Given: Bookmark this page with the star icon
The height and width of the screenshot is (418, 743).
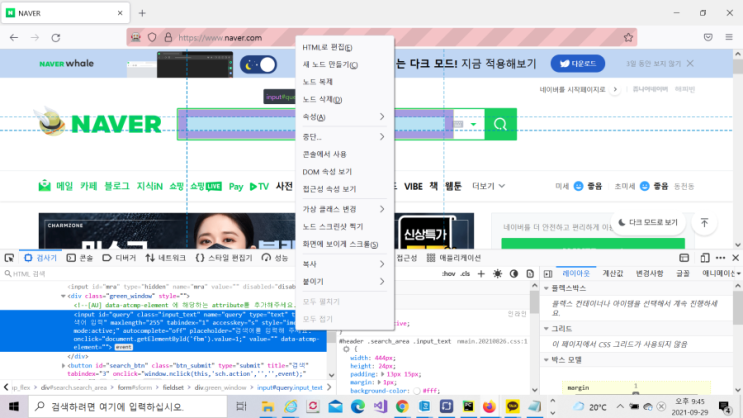Looking at the screenshot, I should coord(628,37).
